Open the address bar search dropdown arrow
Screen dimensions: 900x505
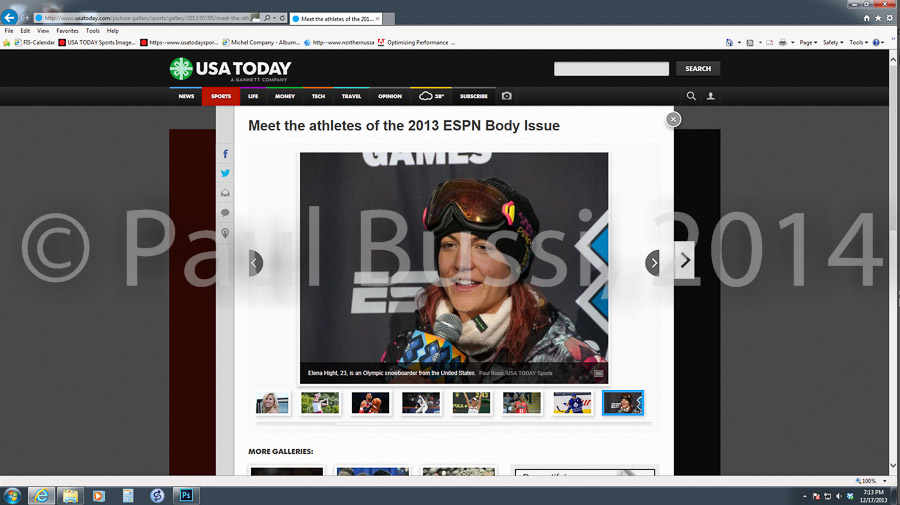click(x=274, y=18)
